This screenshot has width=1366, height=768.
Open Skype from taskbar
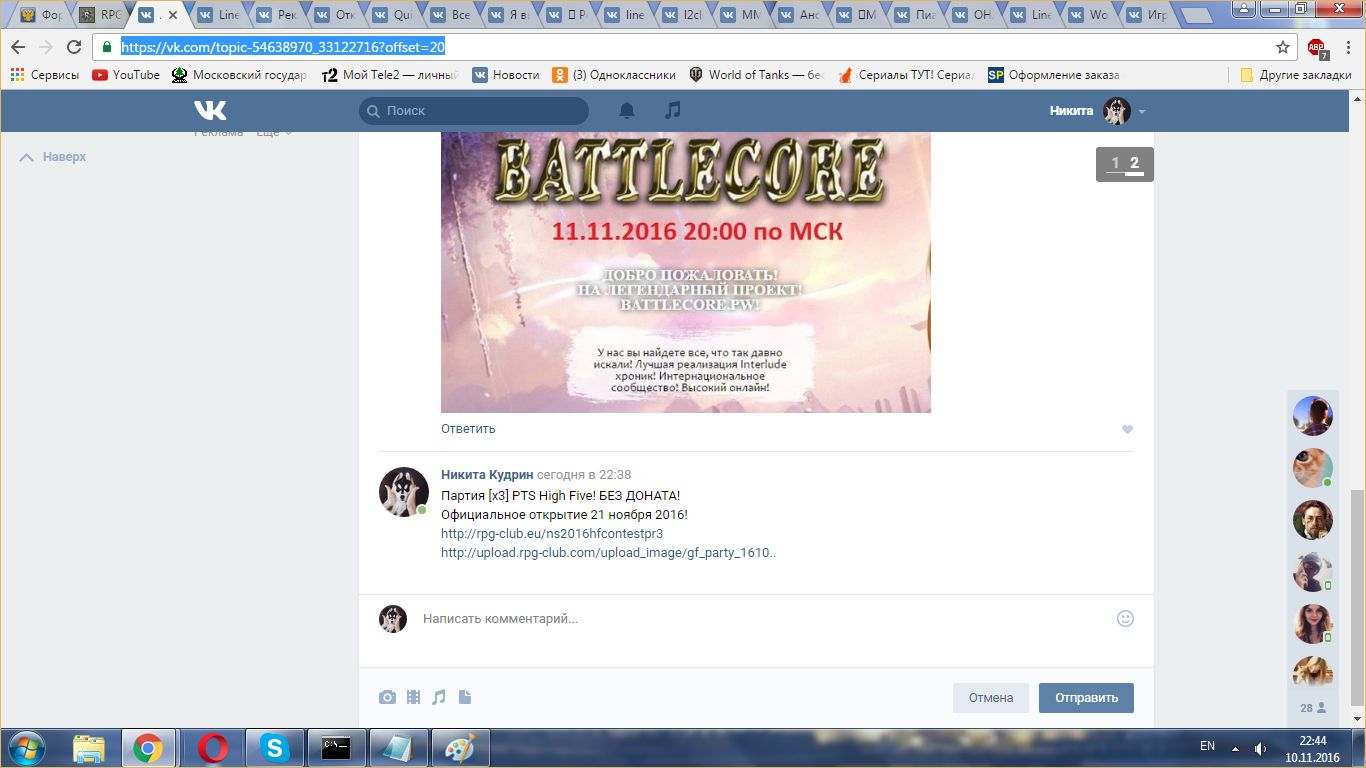point(273,748)
